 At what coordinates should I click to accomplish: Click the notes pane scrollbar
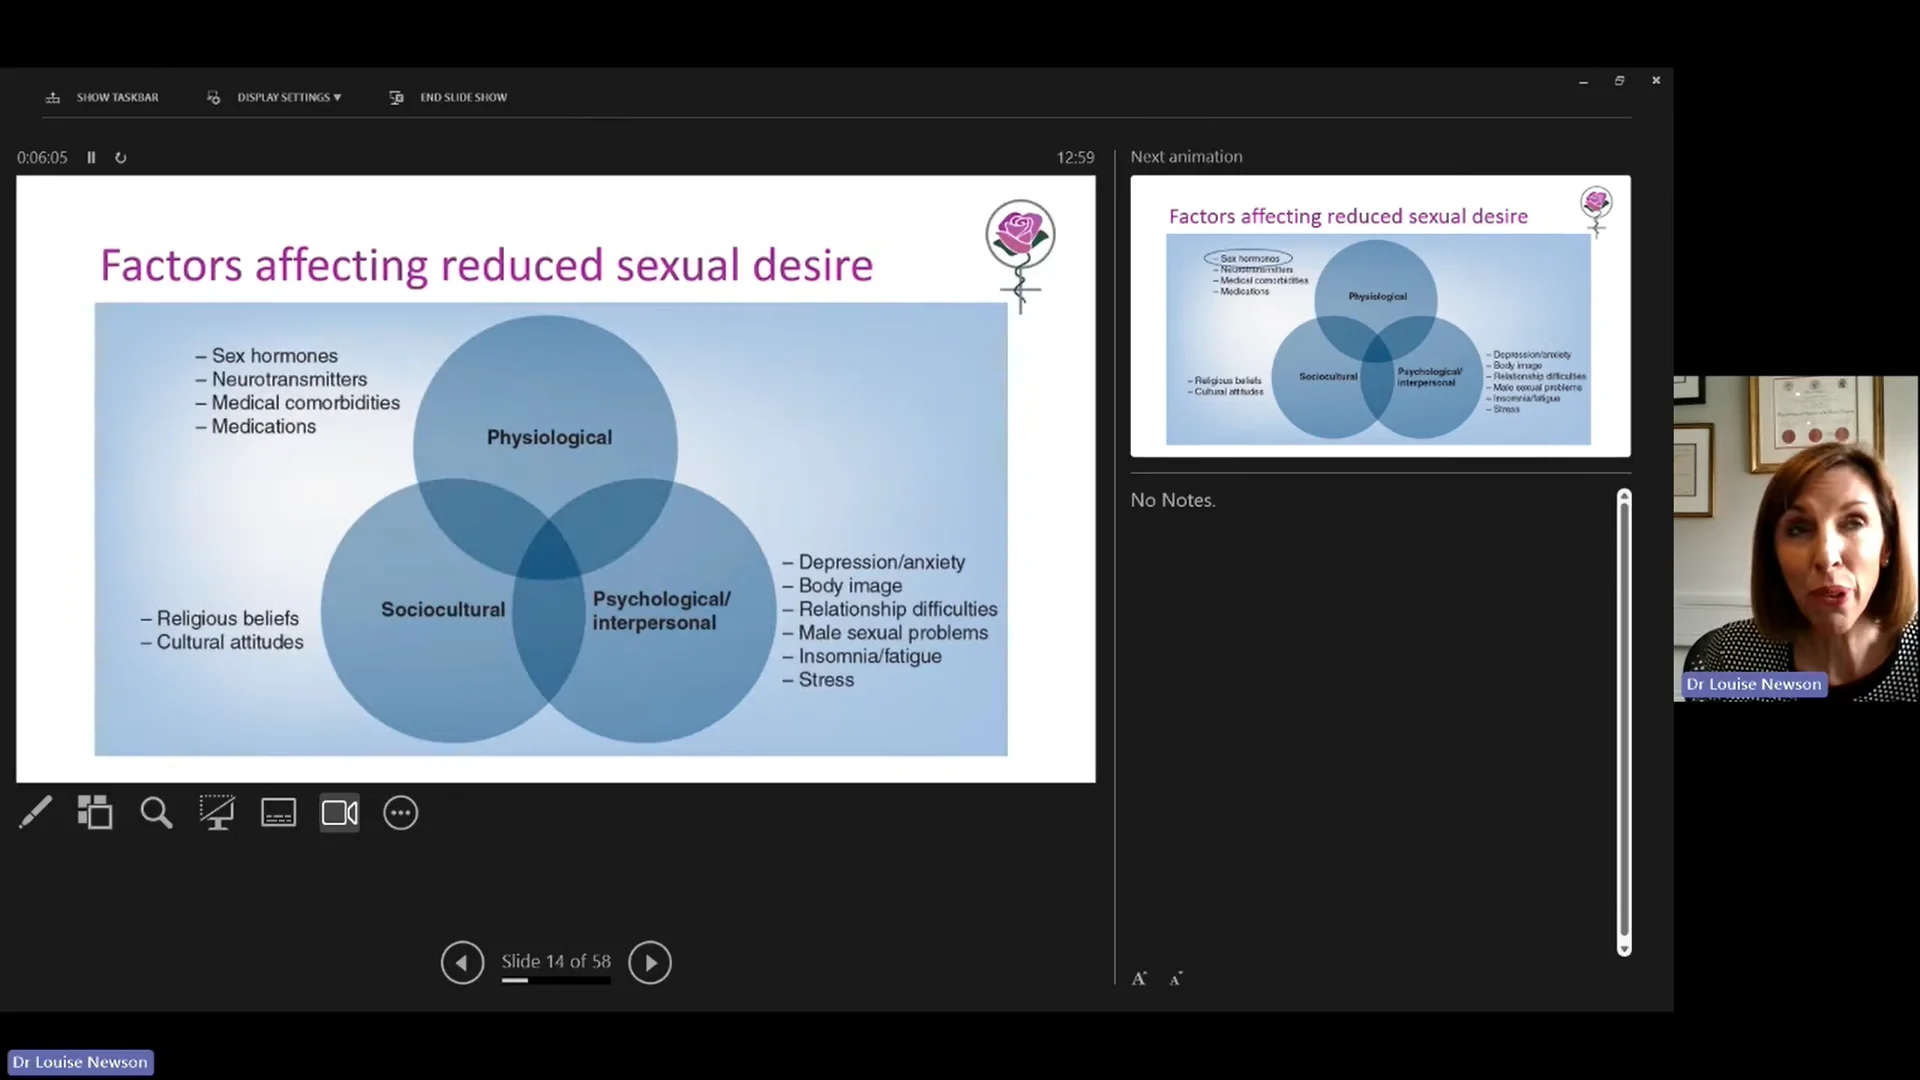pyautogui.click(x=1624, y=722)
